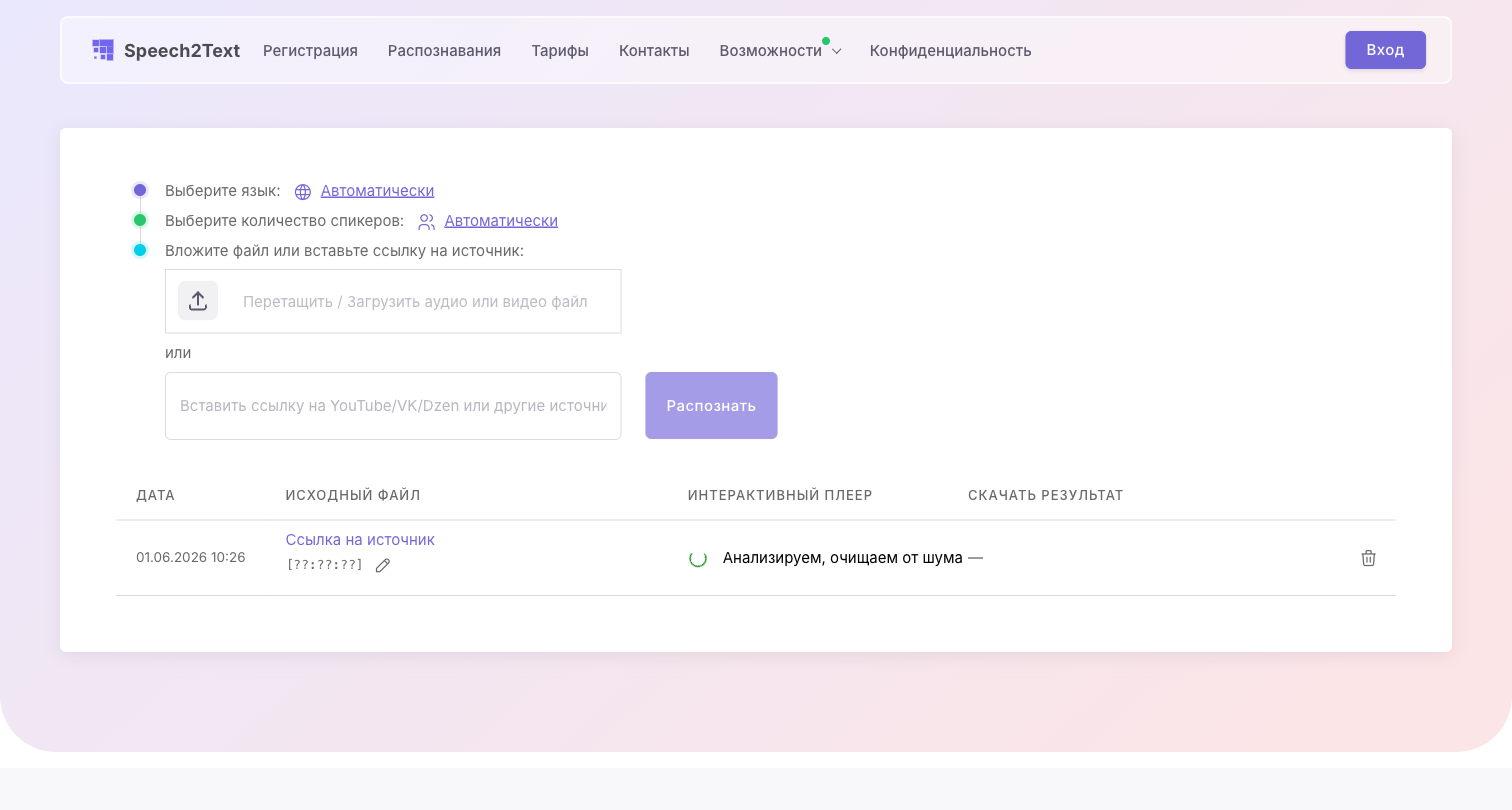Screen dimensions: 1512x810
Task: Click the date 01.06.2026 10:26
Action: coord(191,558)
